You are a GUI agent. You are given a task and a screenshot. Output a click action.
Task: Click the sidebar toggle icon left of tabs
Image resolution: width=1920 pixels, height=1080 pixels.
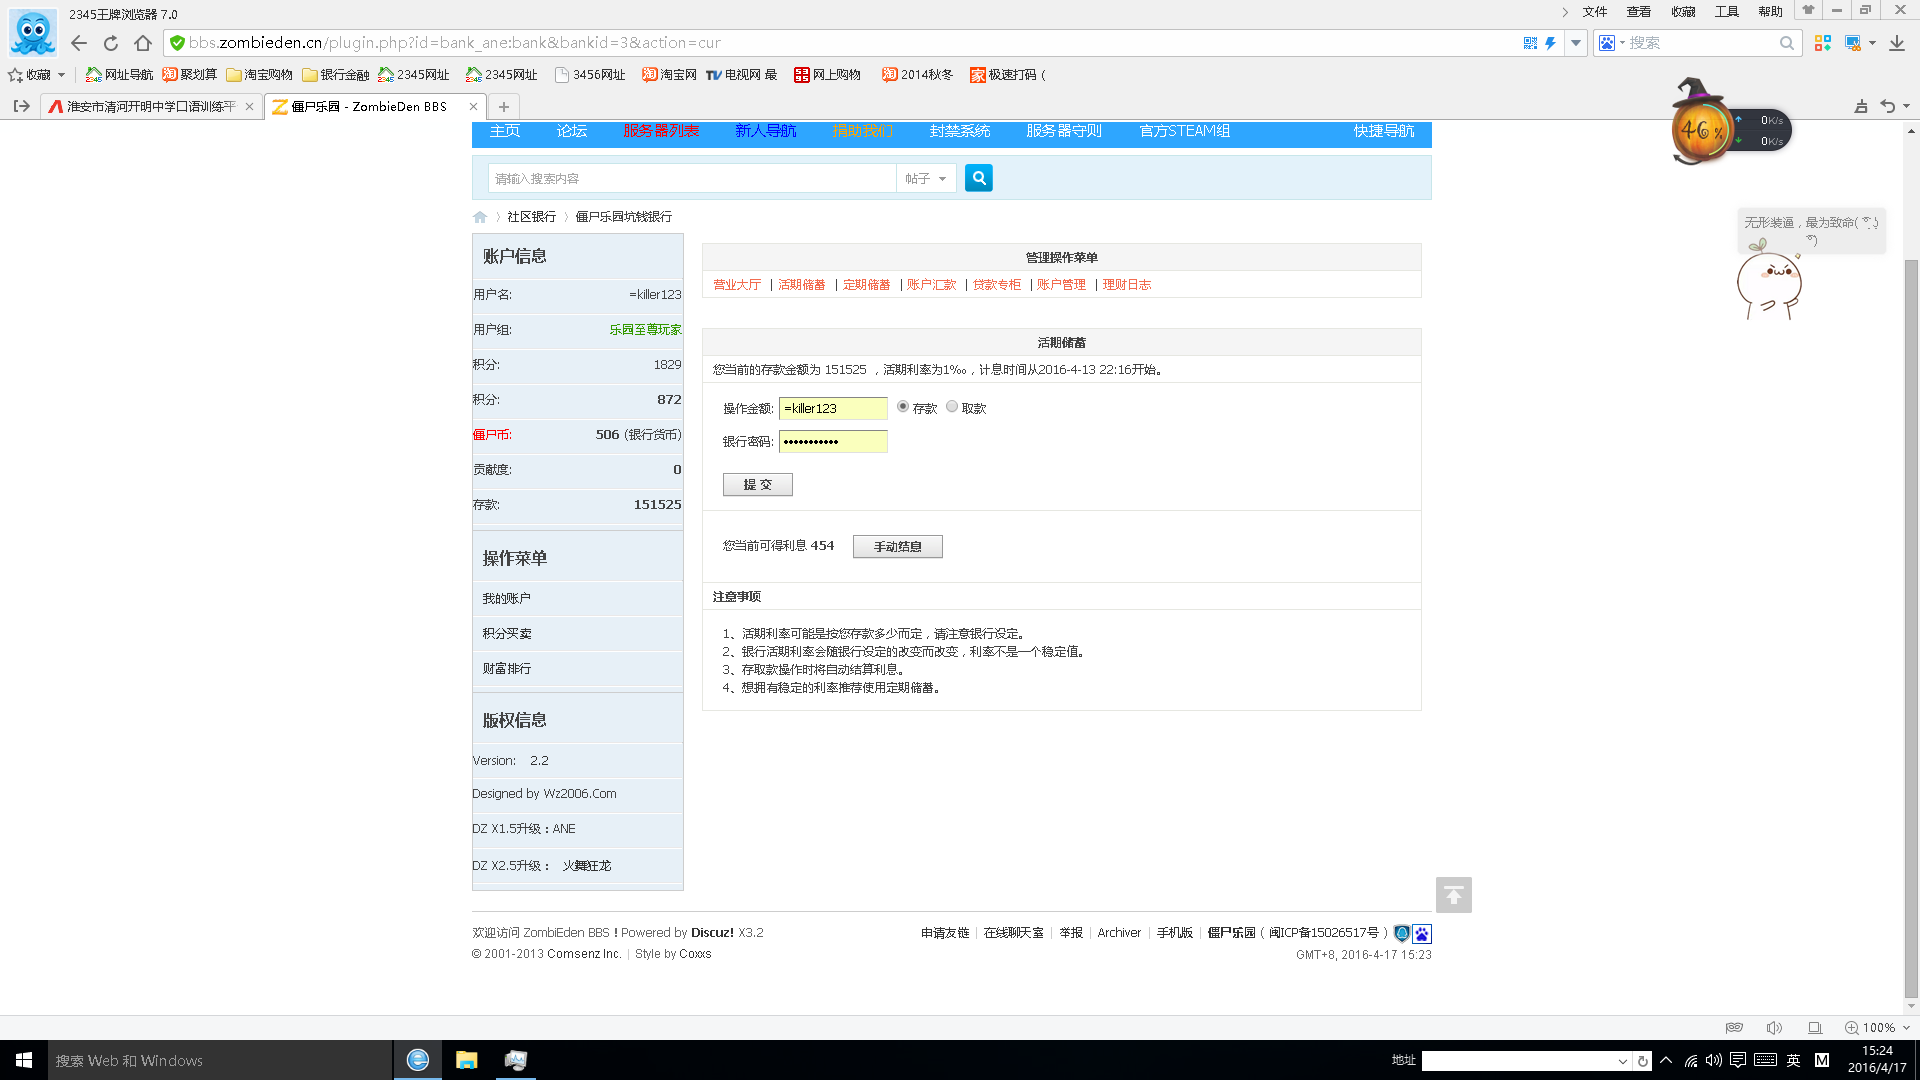(x=21, y=106)
